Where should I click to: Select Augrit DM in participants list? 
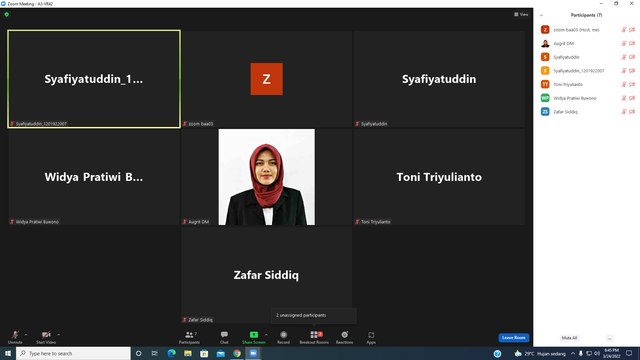pyautogui.click(x=587, y=43)
